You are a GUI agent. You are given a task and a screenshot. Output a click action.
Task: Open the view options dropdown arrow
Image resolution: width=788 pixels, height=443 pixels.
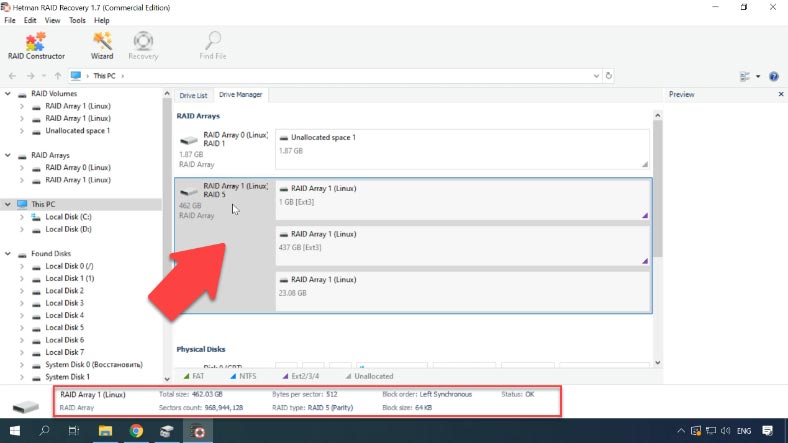coord(758,76)
